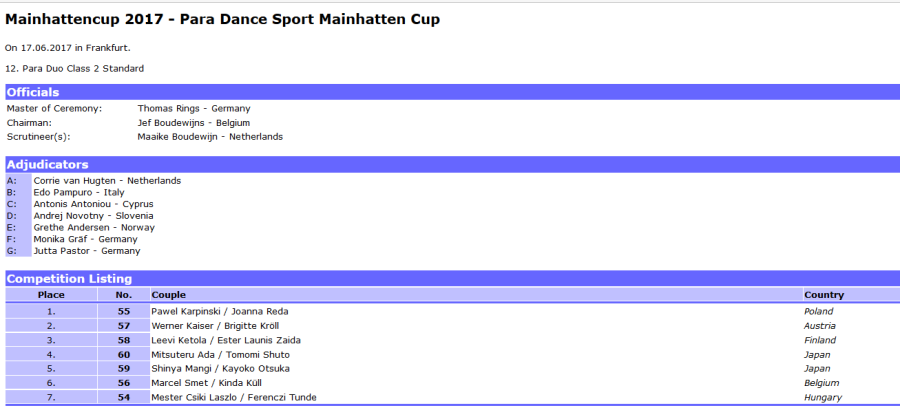Click scrutineer Maaike Boudewijn - Netherlands
The width and height of the screenshot is (900, 408).
[210, 137]
